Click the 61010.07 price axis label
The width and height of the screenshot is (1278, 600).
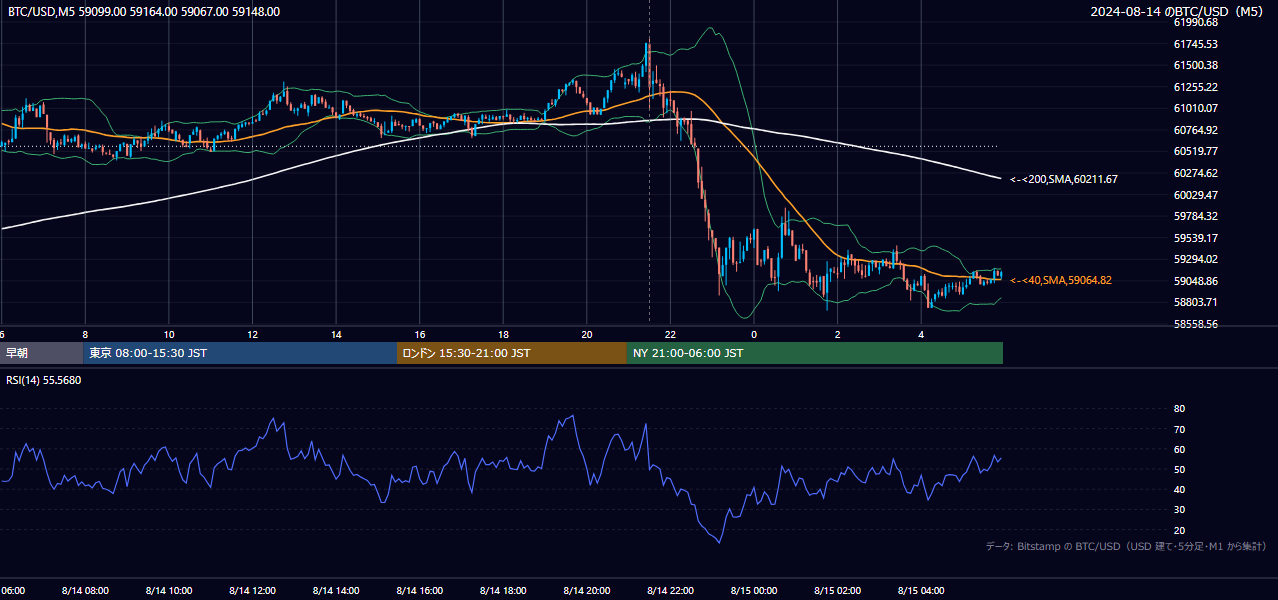pyautogui.click(x=1195, y=108)
